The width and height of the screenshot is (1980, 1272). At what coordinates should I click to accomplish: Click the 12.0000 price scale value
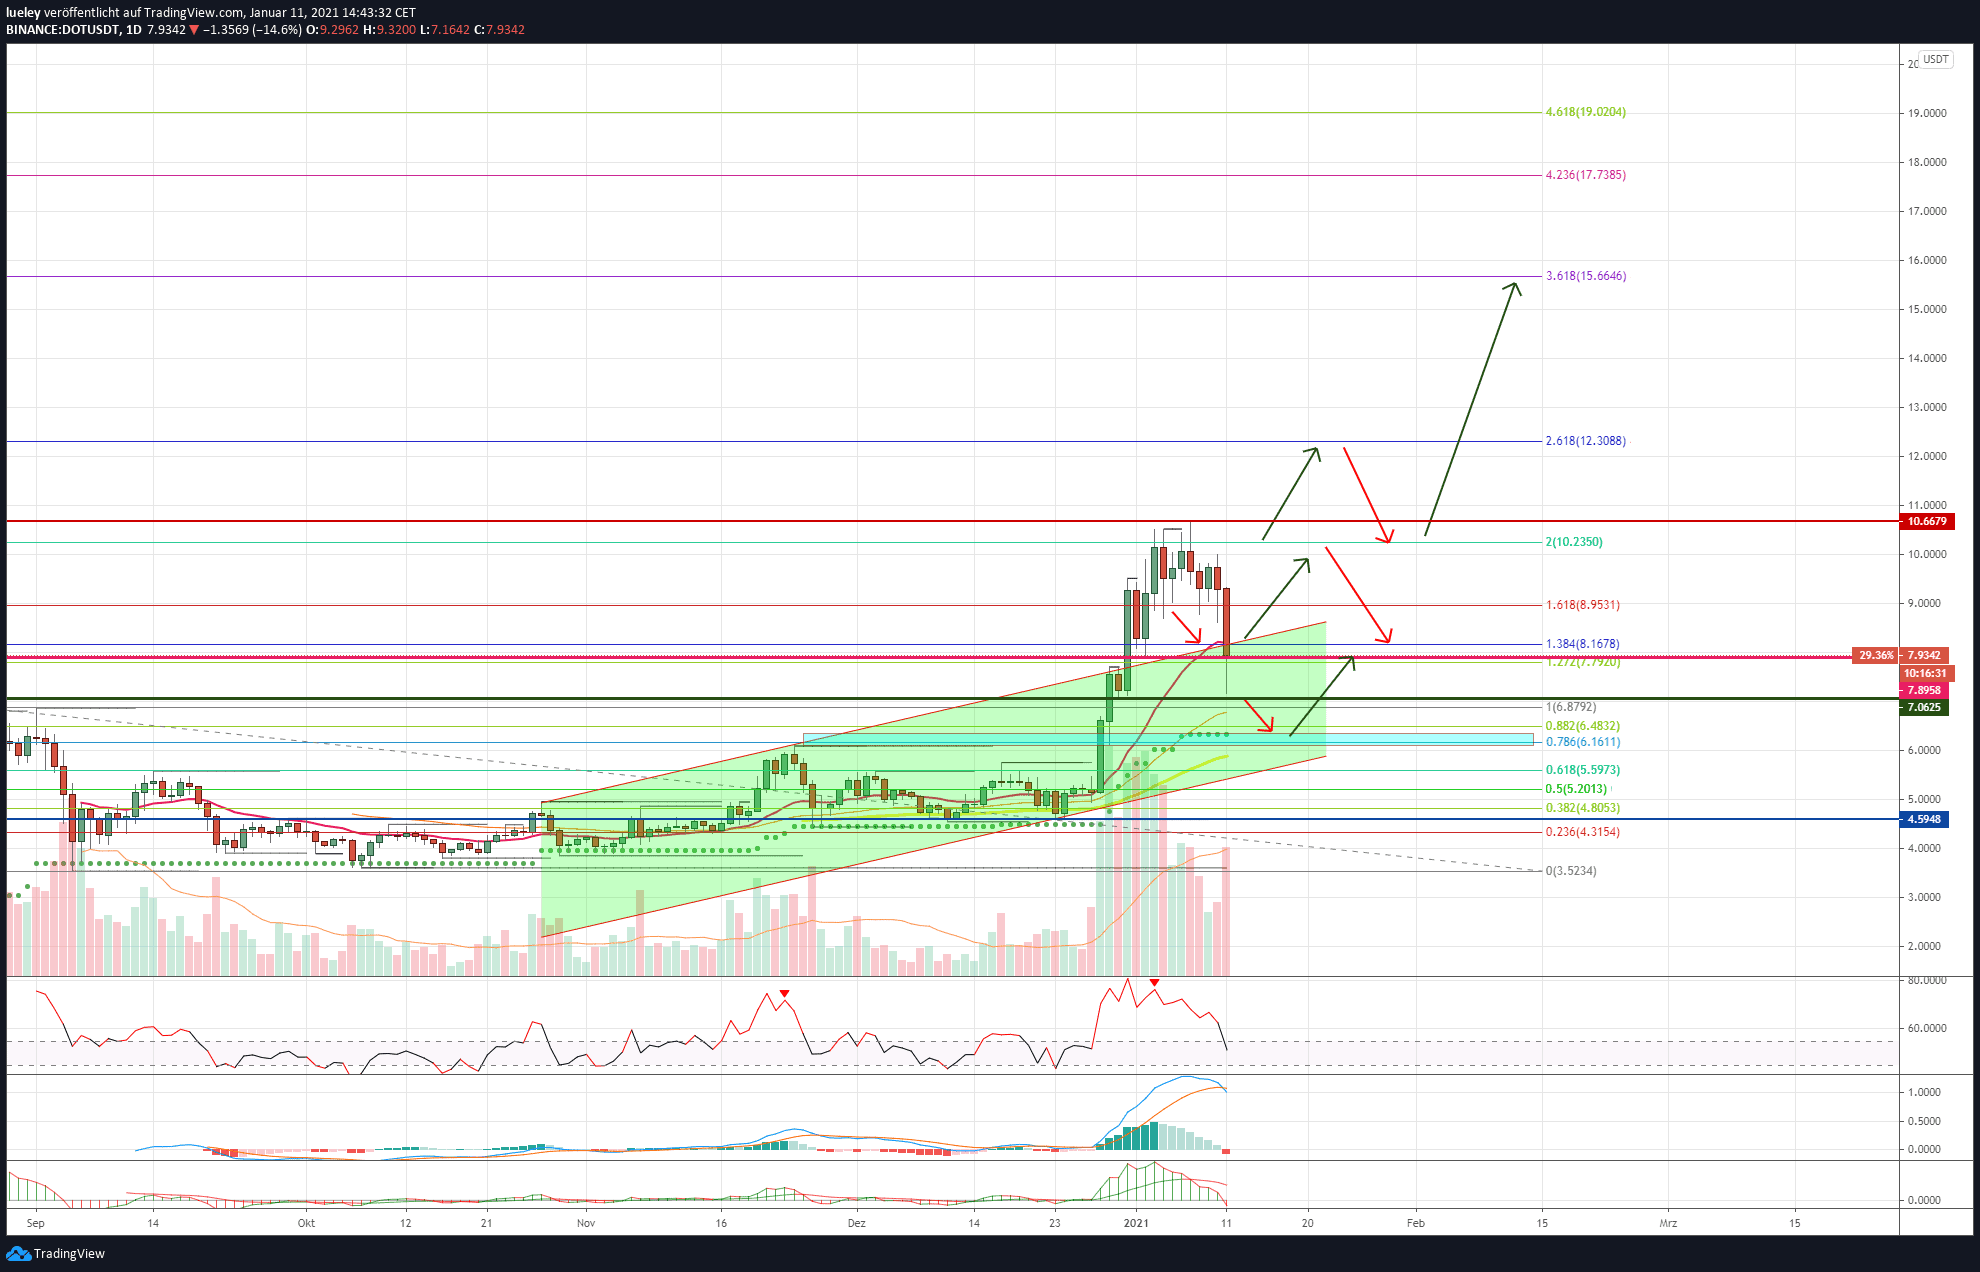coord(1927,456)
